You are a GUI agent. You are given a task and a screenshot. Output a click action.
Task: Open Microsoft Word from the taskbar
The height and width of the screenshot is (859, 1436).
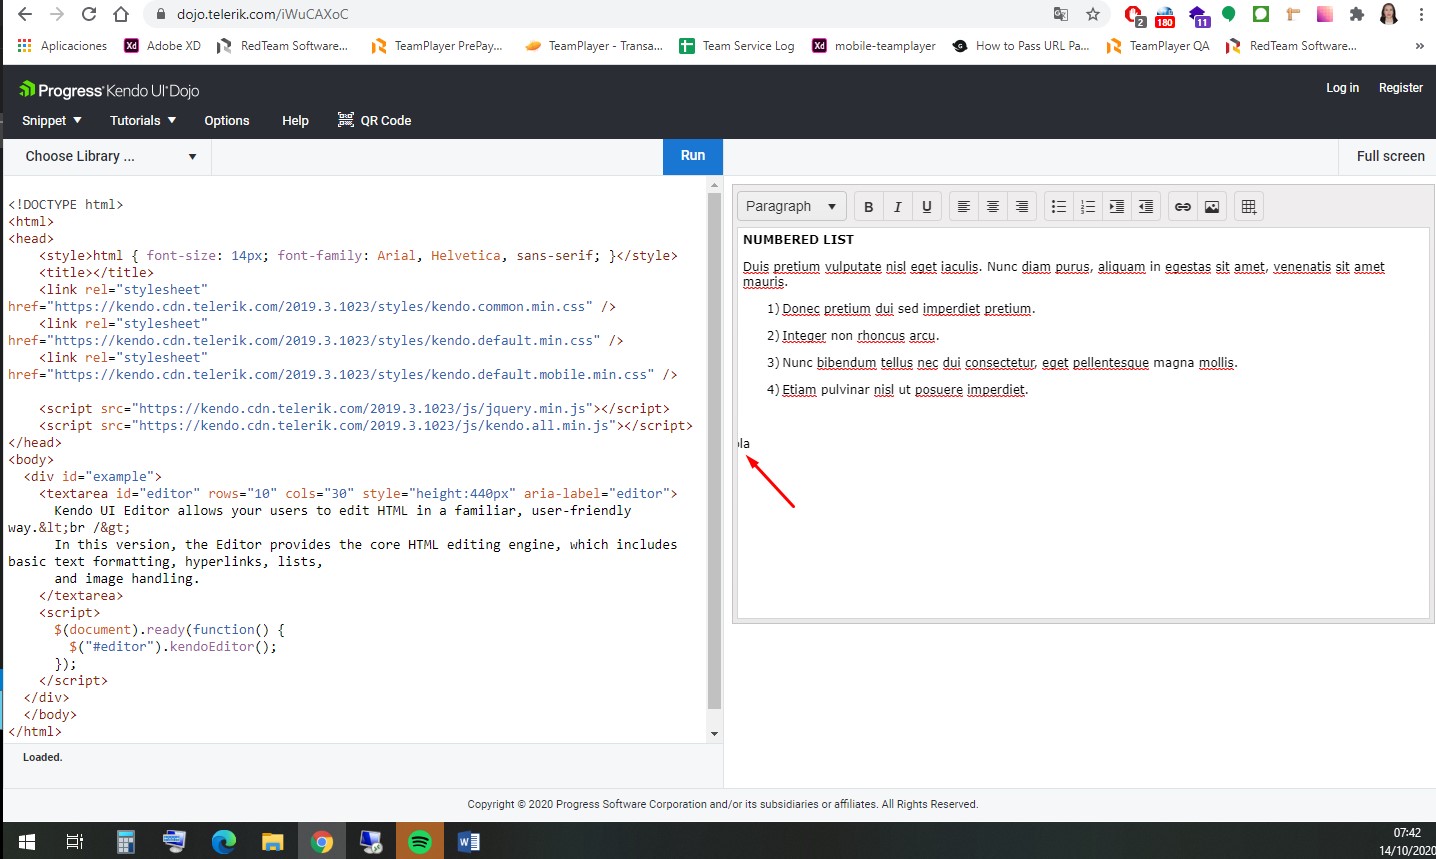(468, 842)
